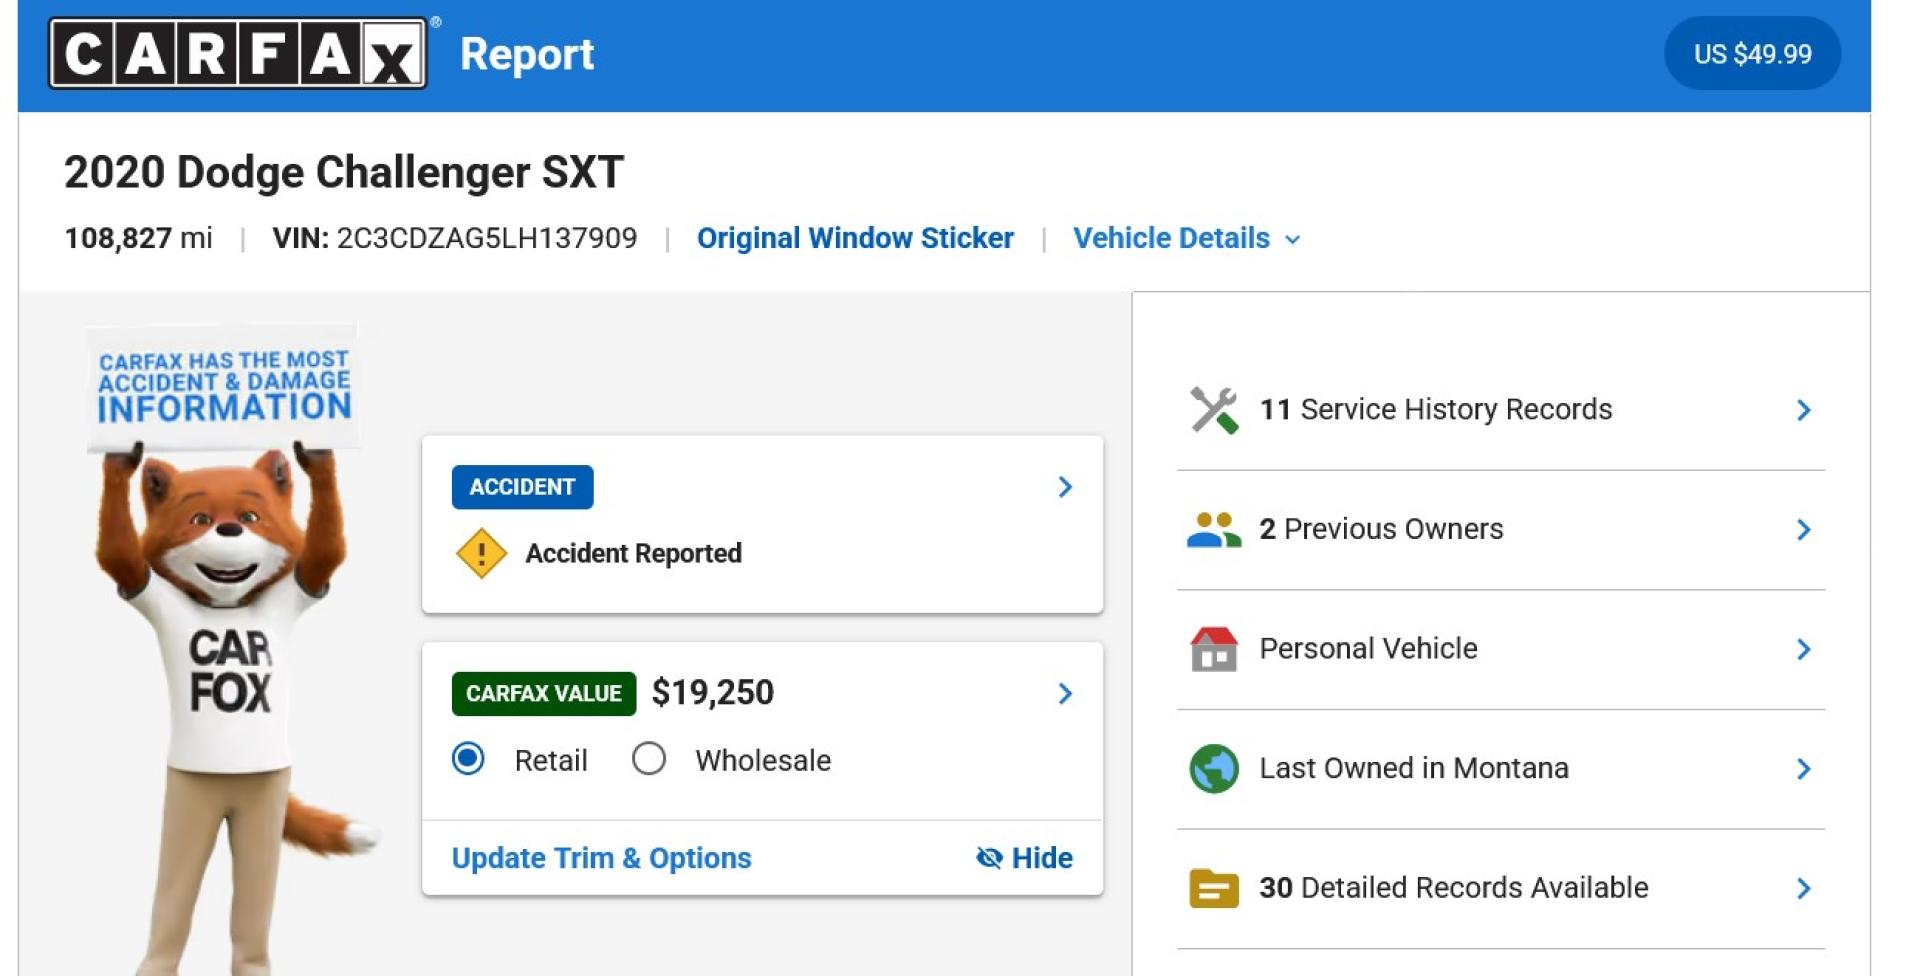Open 11 Service History Records
Viewport: 1920px width, 976px height.
(x=1501, y=410)
